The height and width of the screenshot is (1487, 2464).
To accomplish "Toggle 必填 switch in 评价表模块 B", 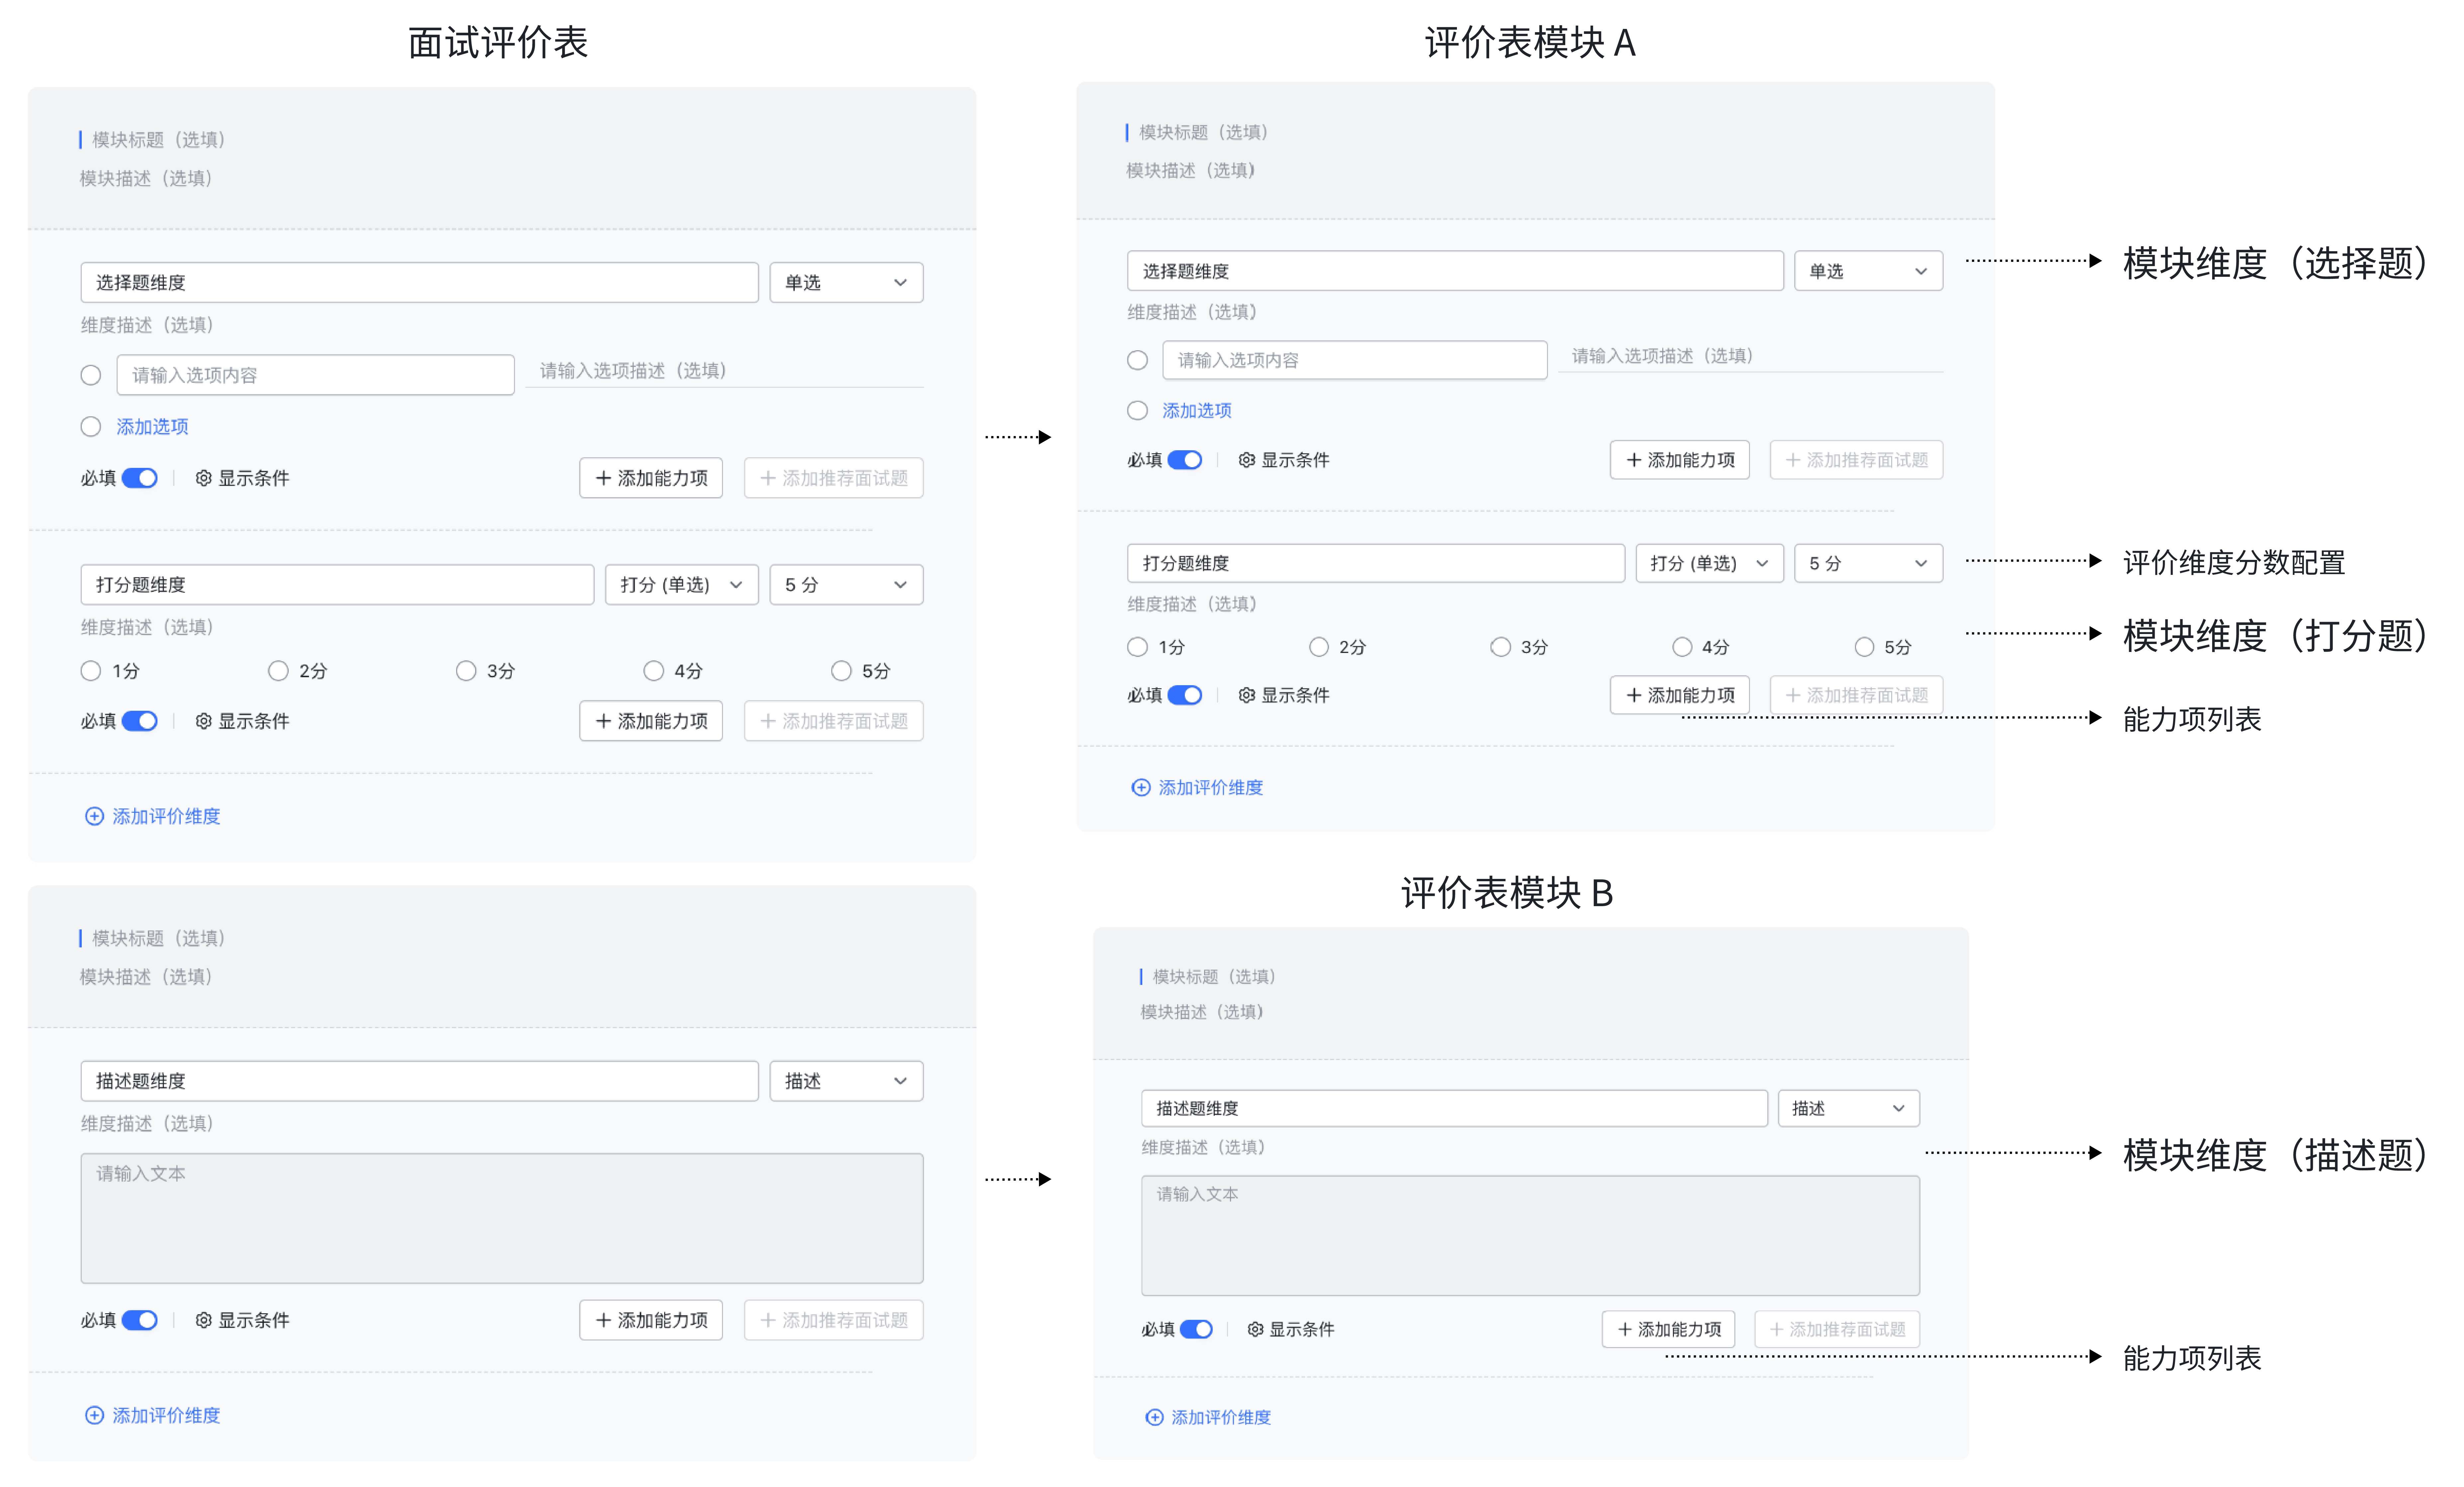I will pos(1196,1329).
